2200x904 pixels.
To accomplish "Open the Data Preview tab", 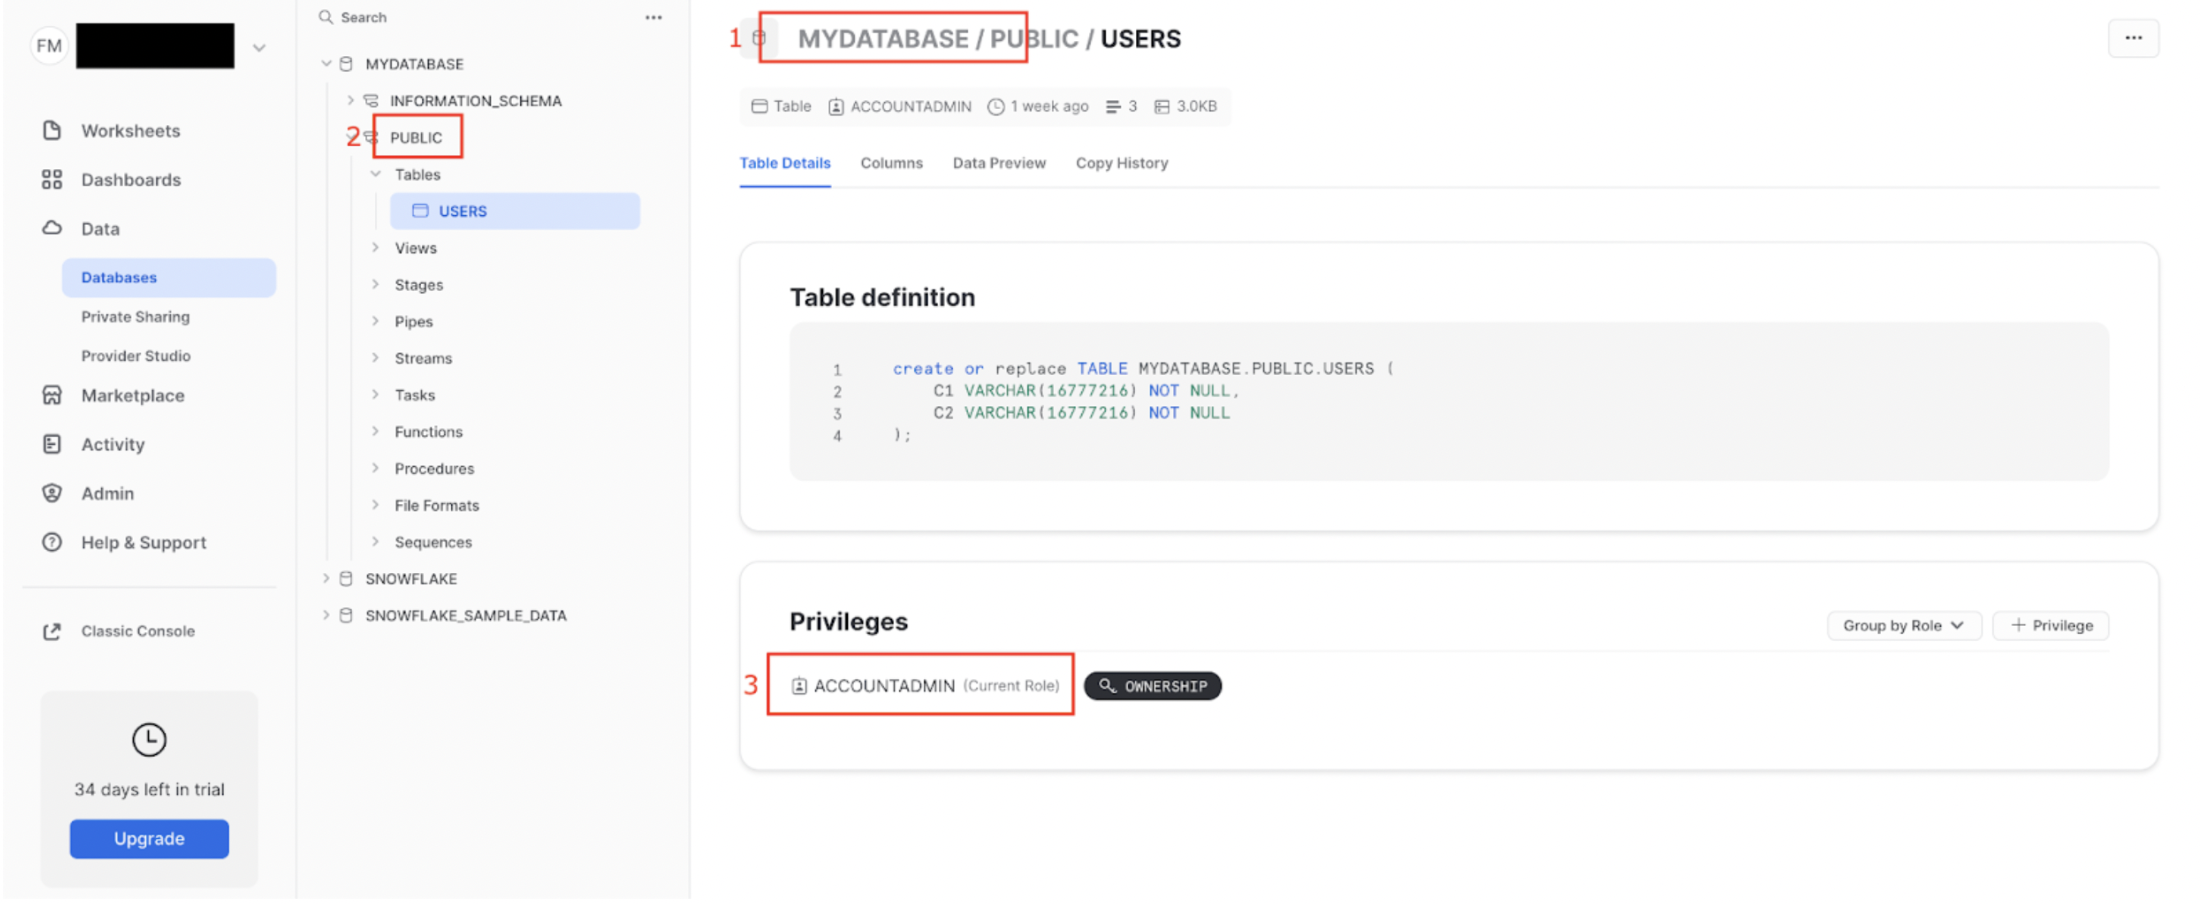I will click(999, 163).
